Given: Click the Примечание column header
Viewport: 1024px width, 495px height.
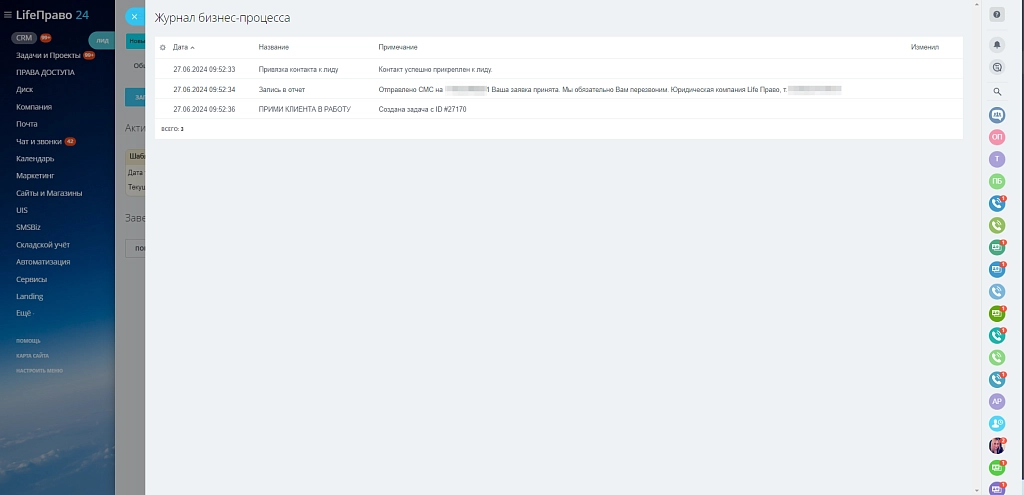Looking at the screenshot, I should (398, 48).
